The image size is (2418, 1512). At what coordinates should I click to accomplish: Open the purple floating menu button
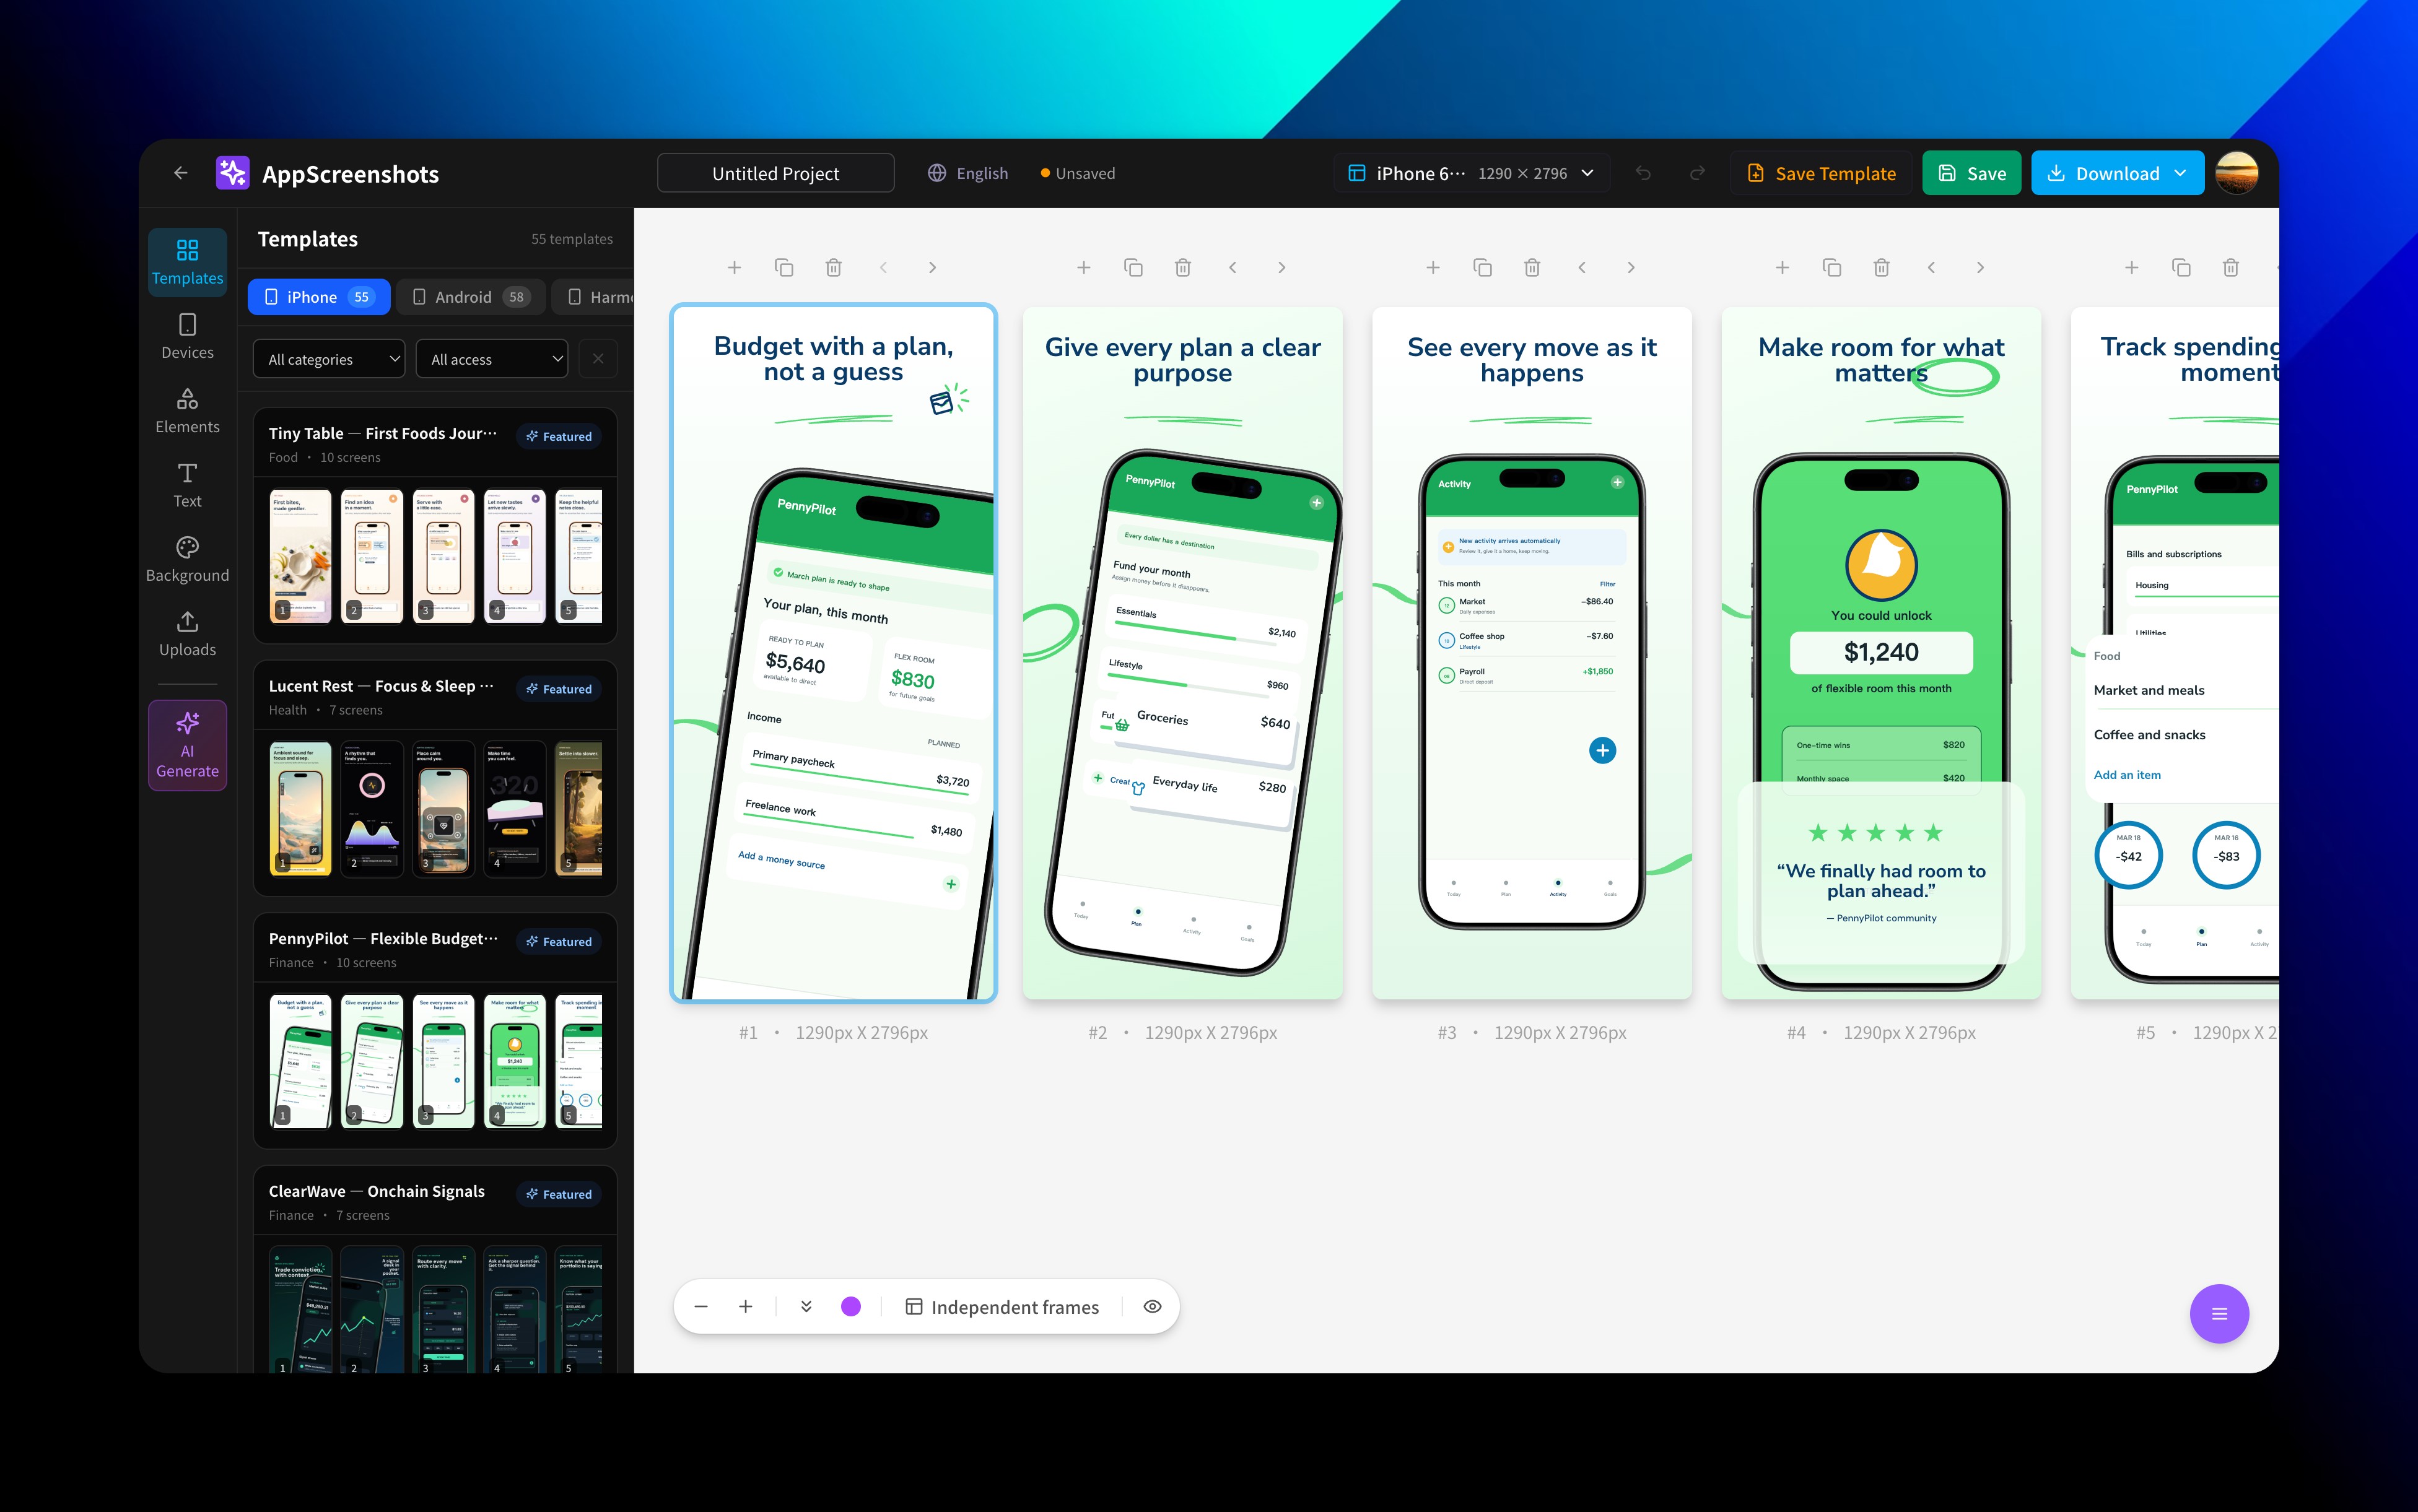[2219, 1313]
